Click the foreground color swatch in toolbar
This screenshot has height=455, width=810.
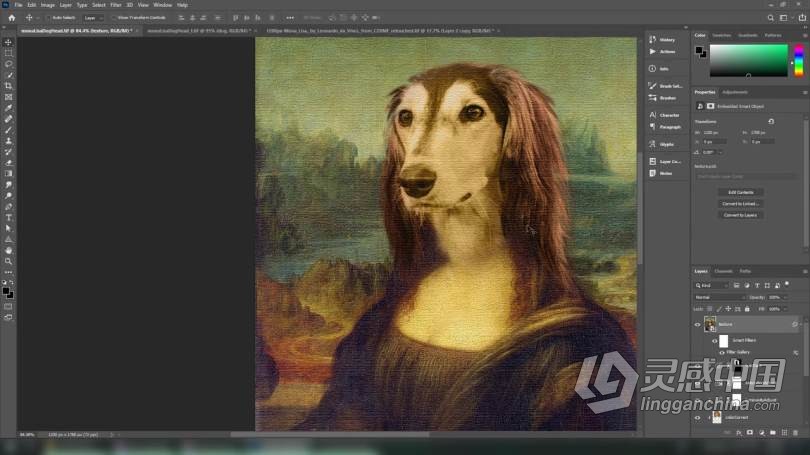pyautogui.click(x=6, y=291)
